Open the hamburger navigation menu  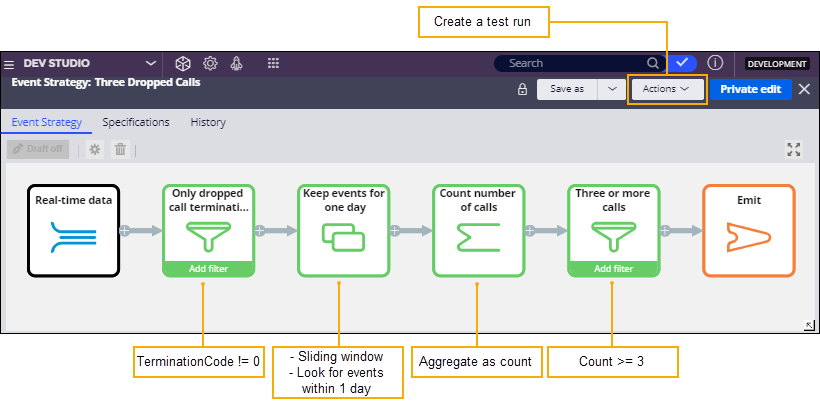point(9,63)
